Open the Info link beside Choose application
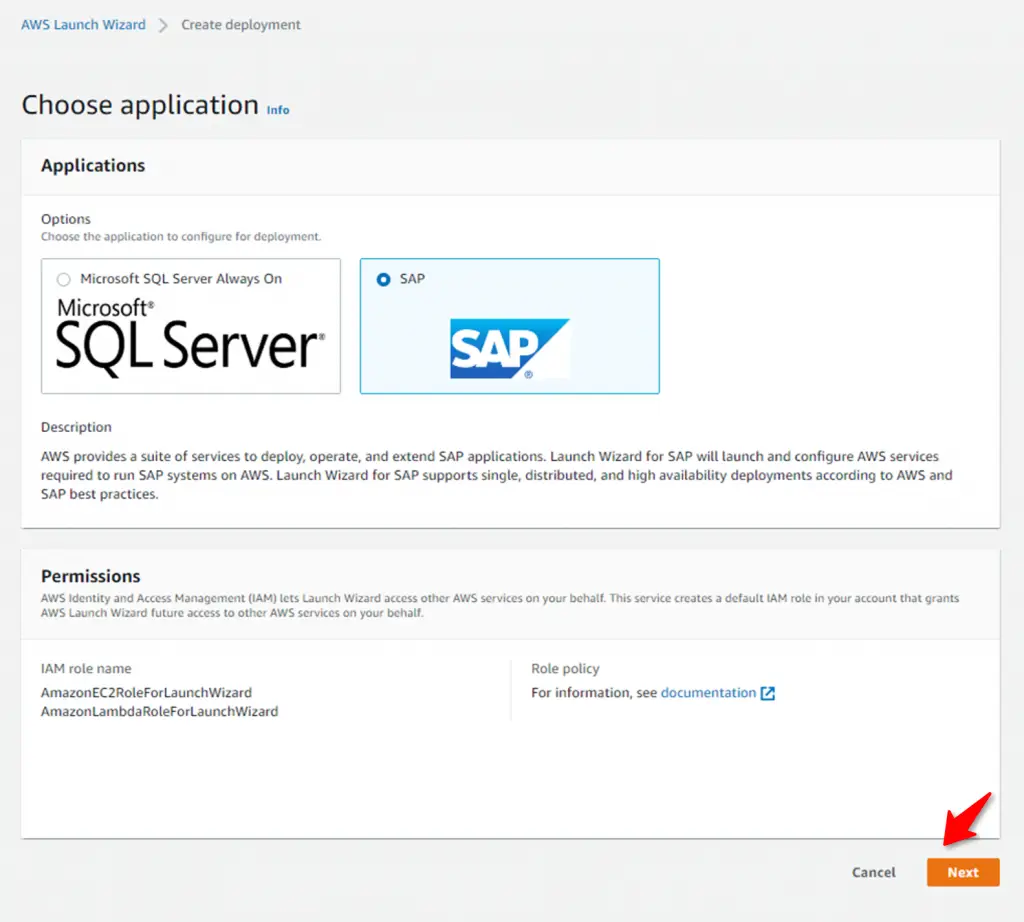This screenshot has width=1024, height=922. (278, 110)
